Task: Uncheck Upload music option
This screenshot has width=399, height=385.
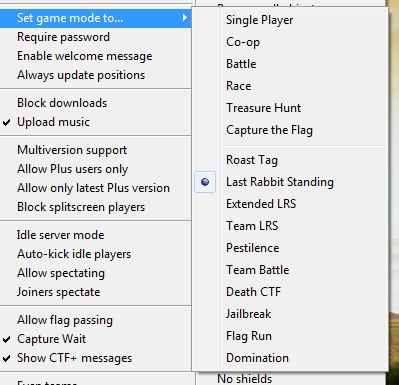Action: click(x=95, y=122)
